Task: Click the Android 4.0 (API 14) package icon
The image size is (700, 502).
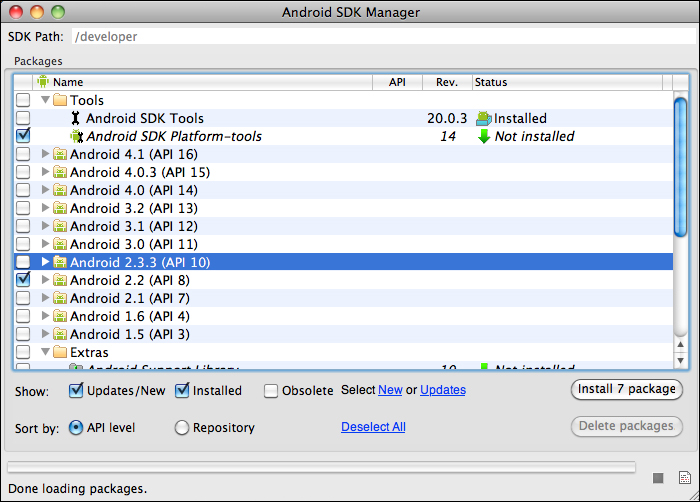Action: 60,190
